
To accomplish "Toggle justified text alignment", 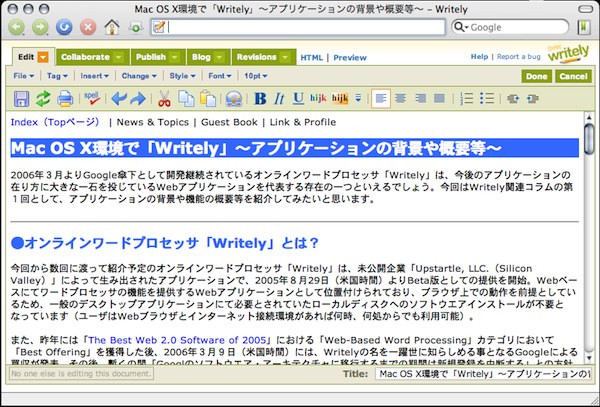I will (439, 99).
